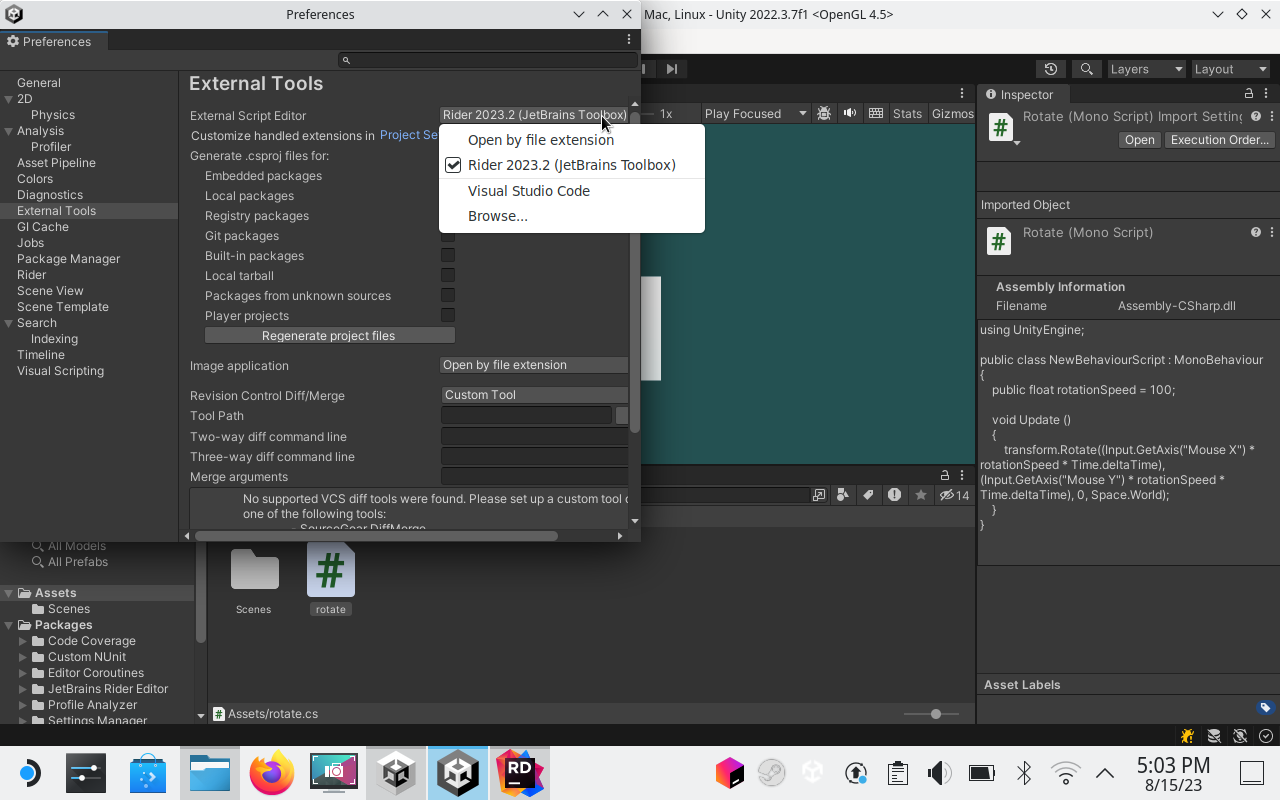Click the volume icon in system tray
This screenshot has width=1280, height=800.
(939, 773)
